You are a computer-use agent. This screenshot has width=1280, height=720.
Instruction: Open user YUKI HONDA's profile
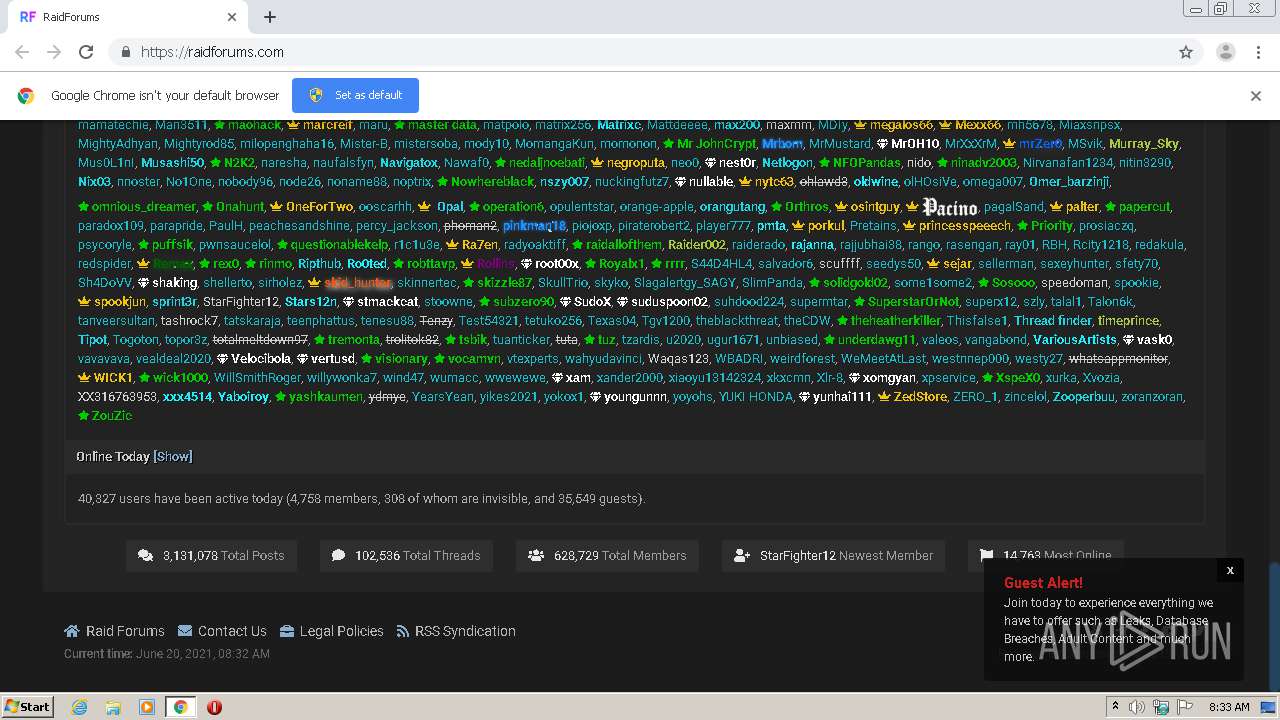click(756, 397)
